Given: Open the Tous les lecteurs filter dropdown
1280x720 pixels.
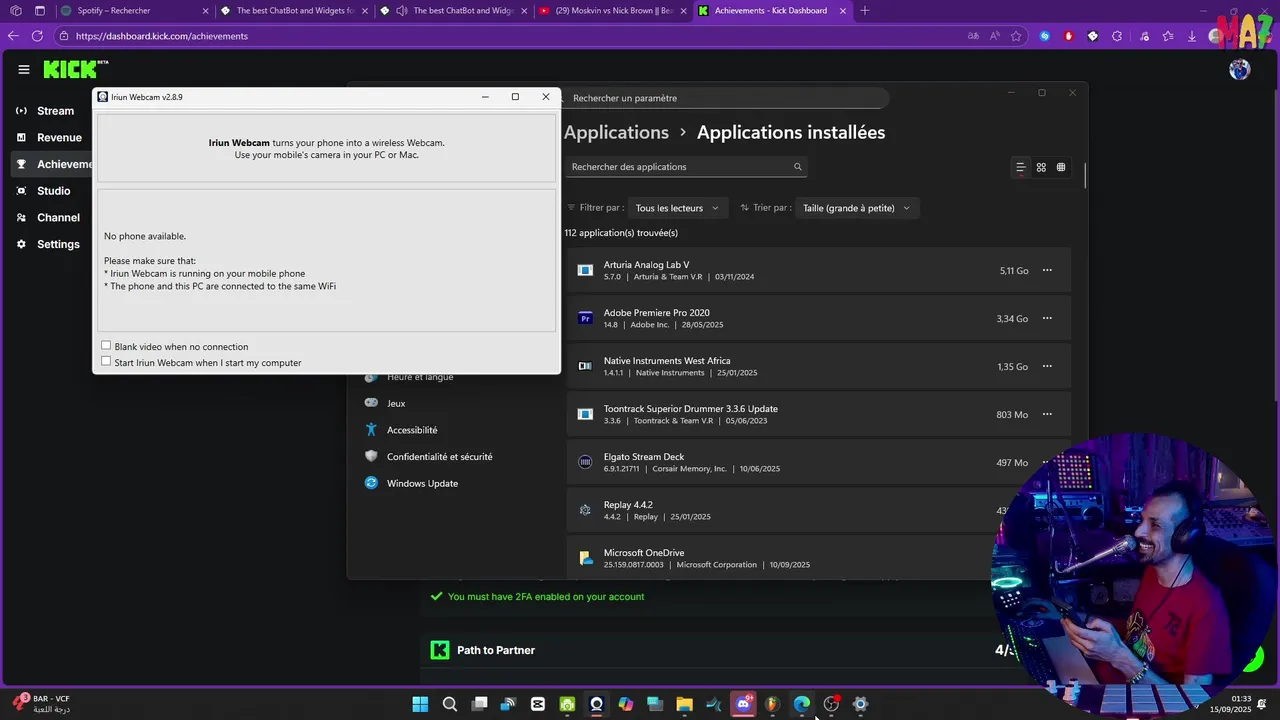Looking at the screenshot, I should [677, 208].
